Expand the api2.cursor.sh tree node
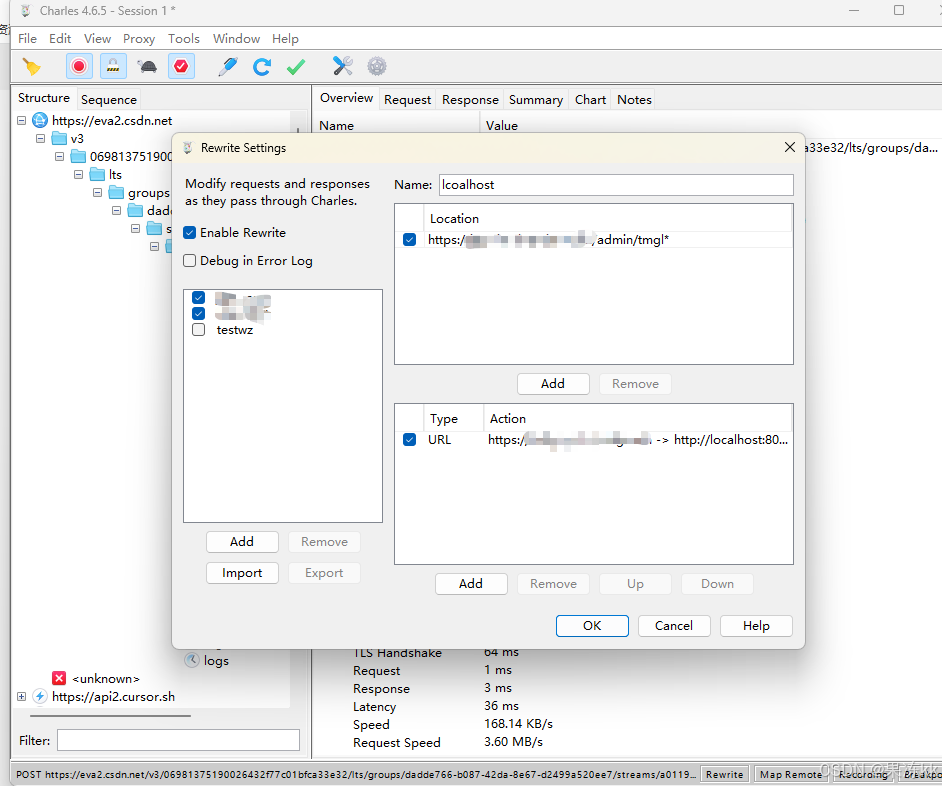The height and width of the screenshot is (786, 942). tap(22, 696)
